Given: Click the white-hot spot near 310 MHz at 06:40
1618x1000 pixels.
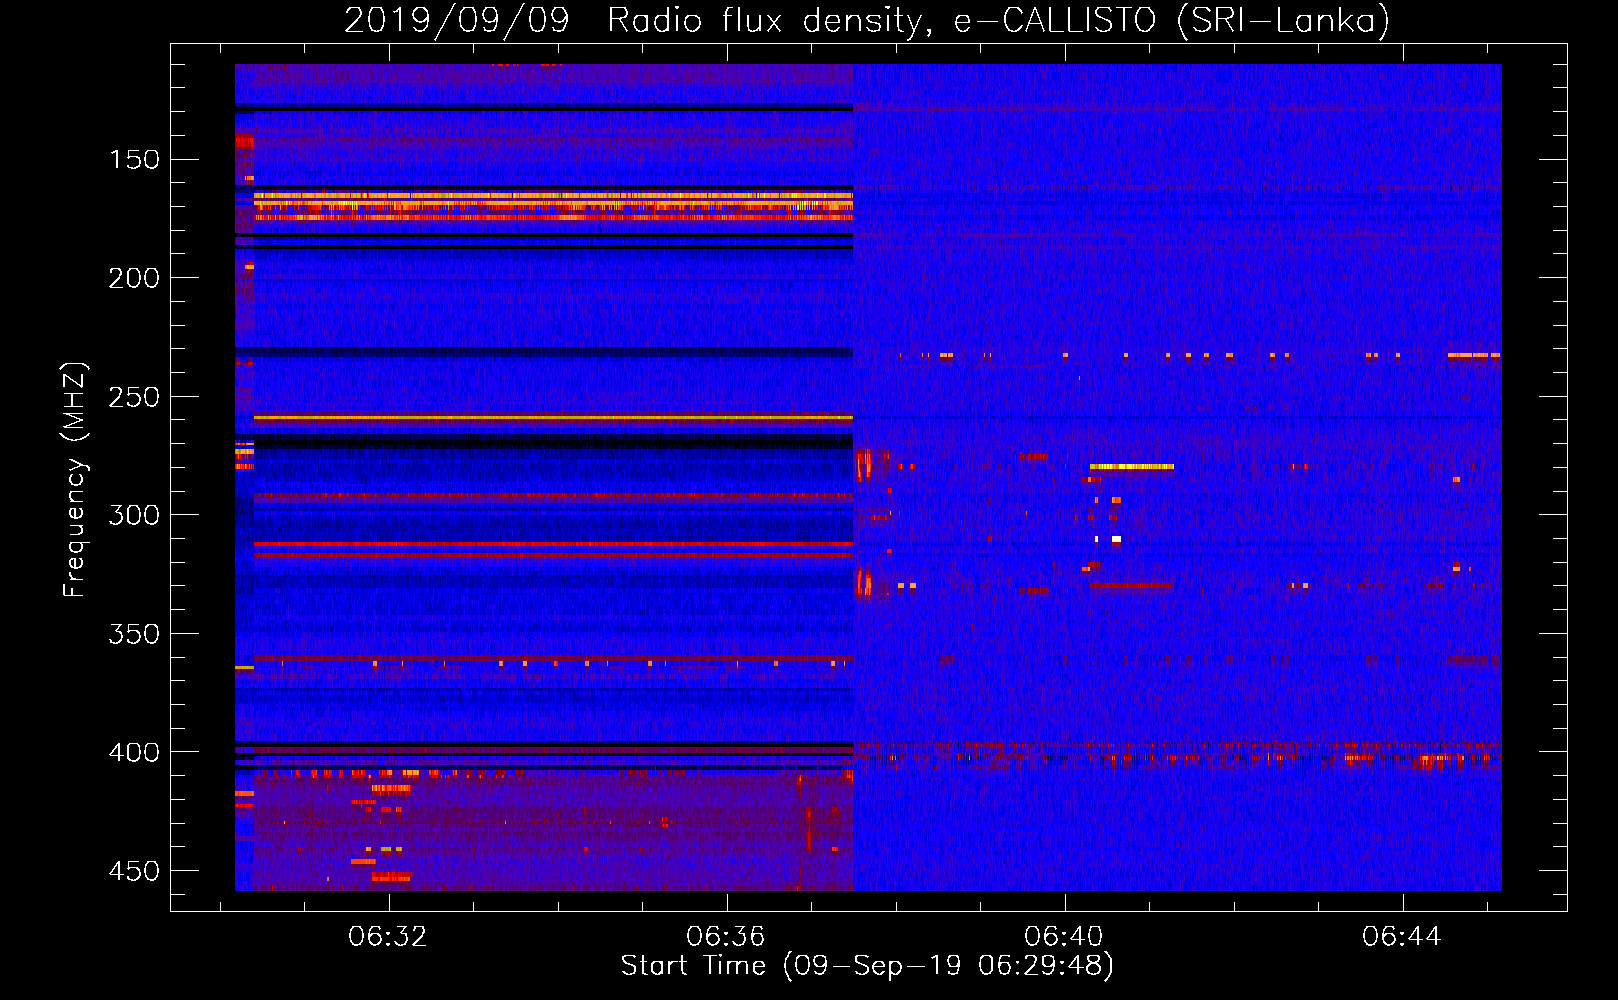Looking at the screenshot, I should (1116, 539).
